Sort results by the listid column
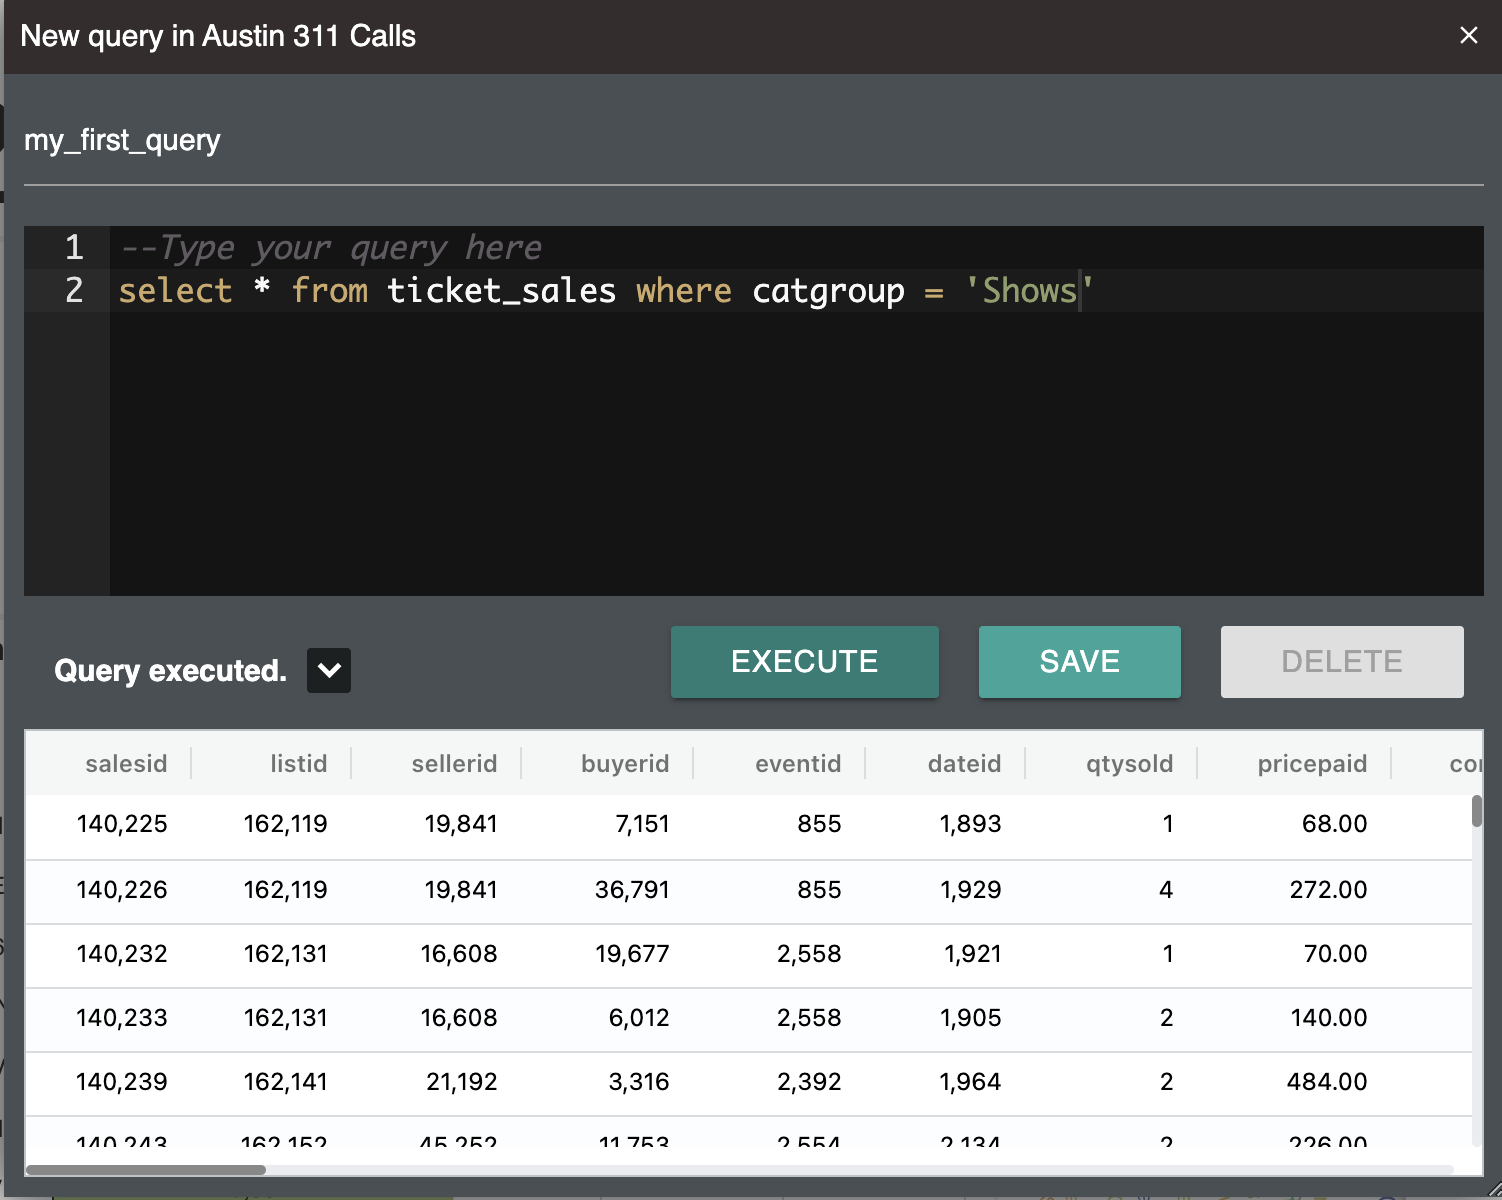This screenshot has width=1502, height=1200. pyautogui.click(x=298, y=763)
